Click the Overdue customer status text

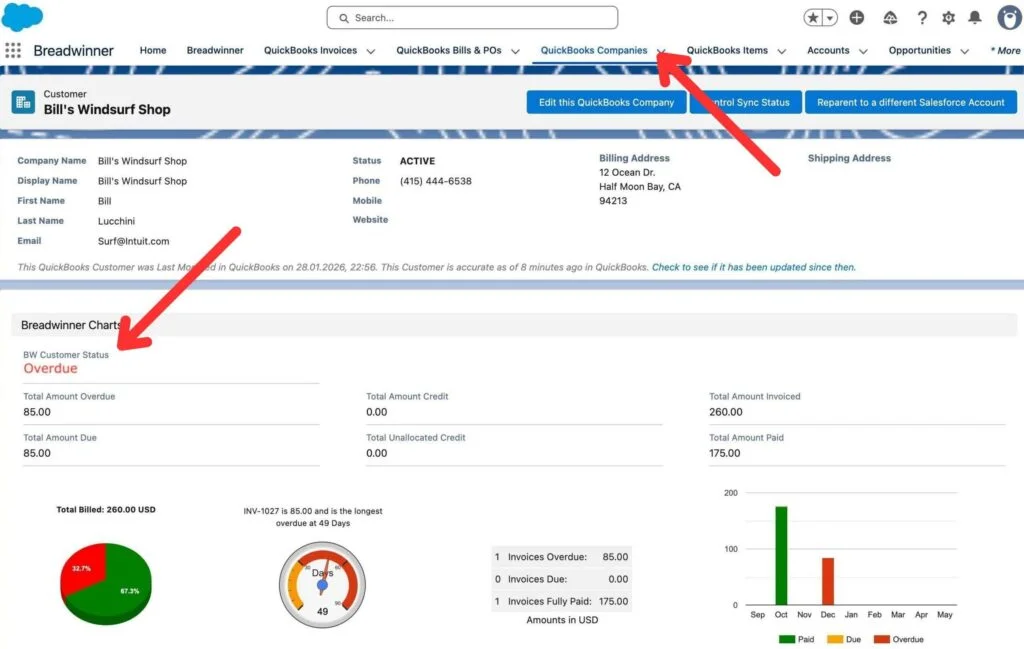50,368
